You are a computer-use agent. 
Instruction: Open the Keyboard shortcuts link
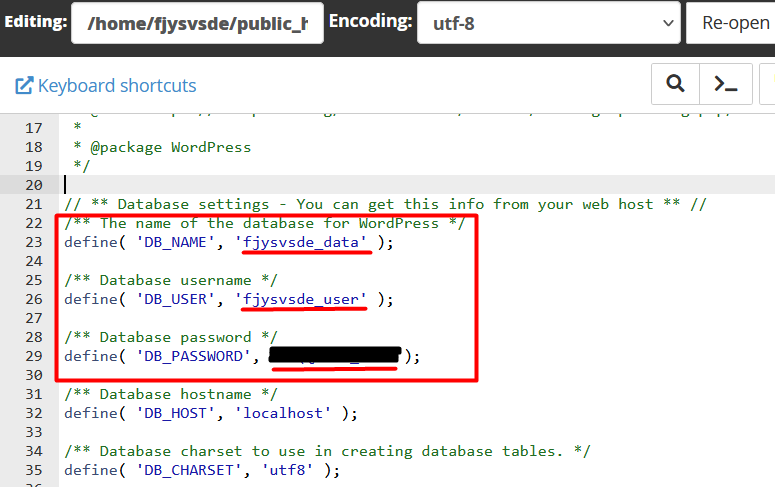coord(116,86)
